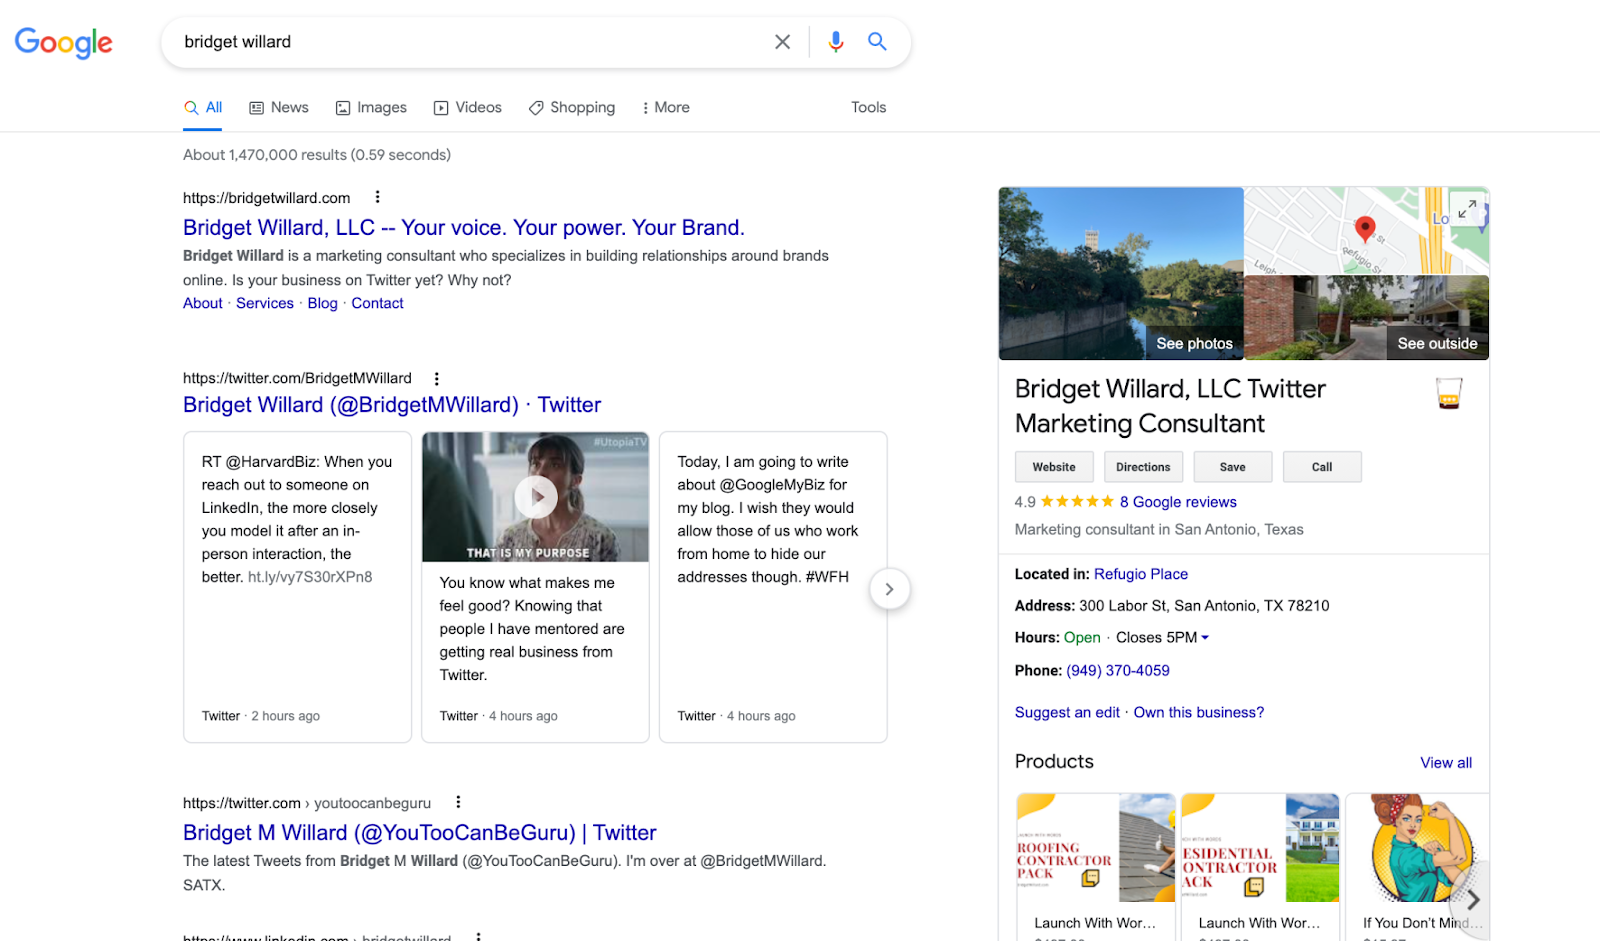Switch to the Images tab
The height and width of the screenshot is (941, 1600).
click(x=371, y=107)
